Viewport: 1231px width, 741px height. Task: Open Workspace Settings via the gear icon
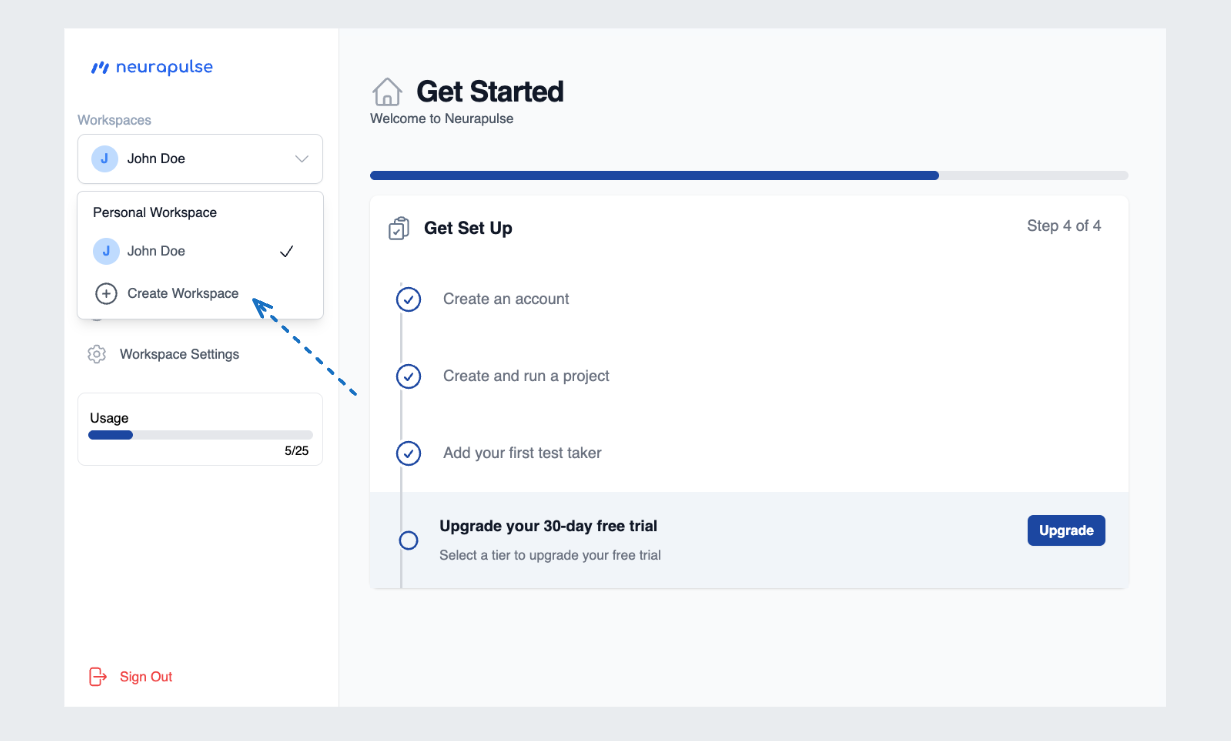(96, 354)
